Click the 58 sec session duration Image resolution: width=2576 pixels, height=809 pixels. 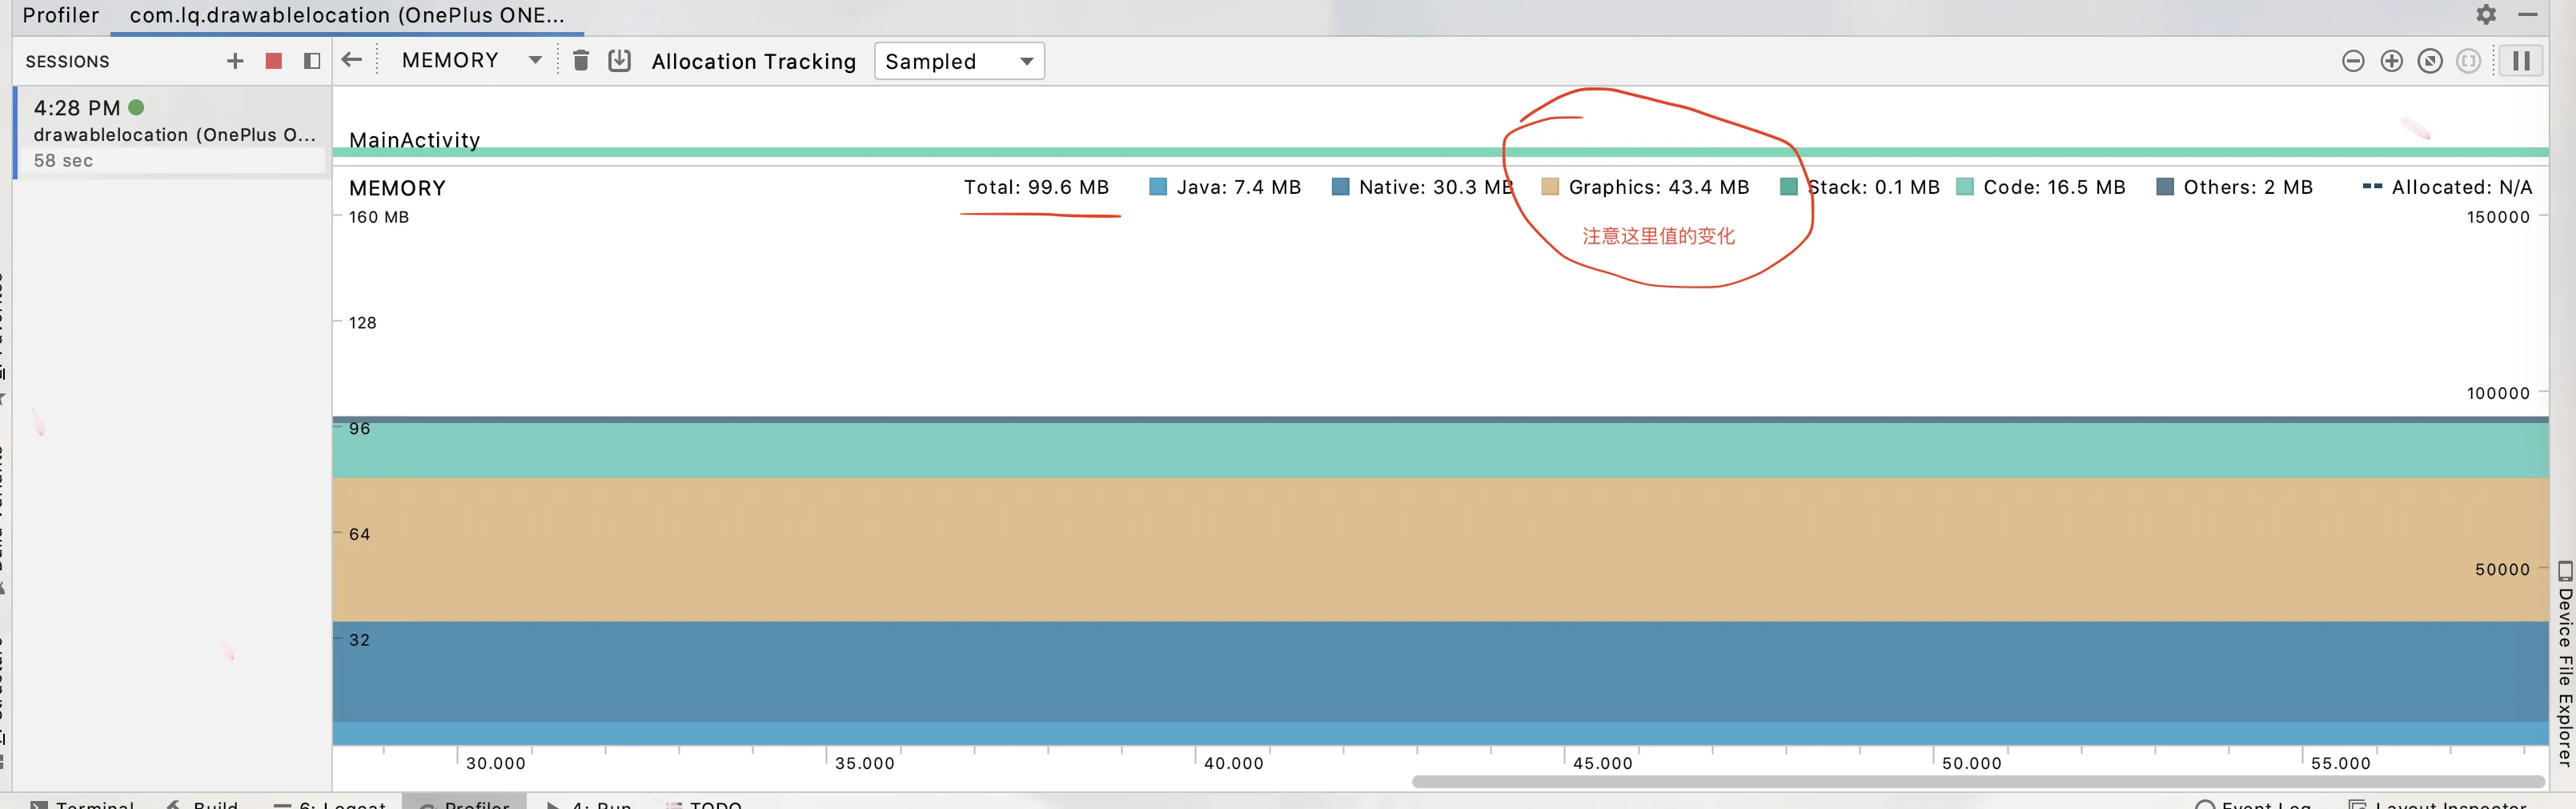tap(63, 160)
